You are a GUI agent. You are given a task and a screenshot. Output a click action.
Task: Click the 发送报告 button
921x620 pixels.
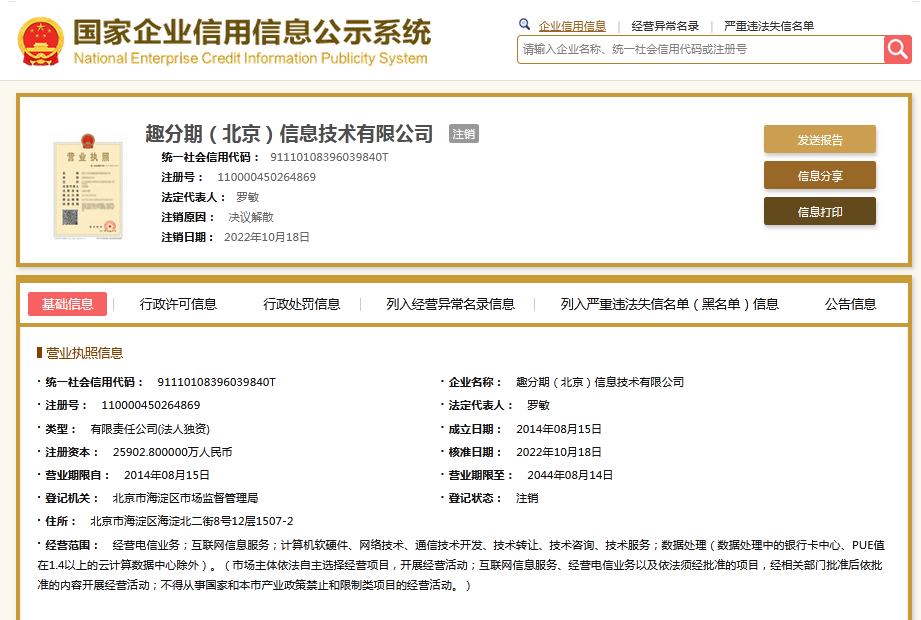tap(819, 139)
